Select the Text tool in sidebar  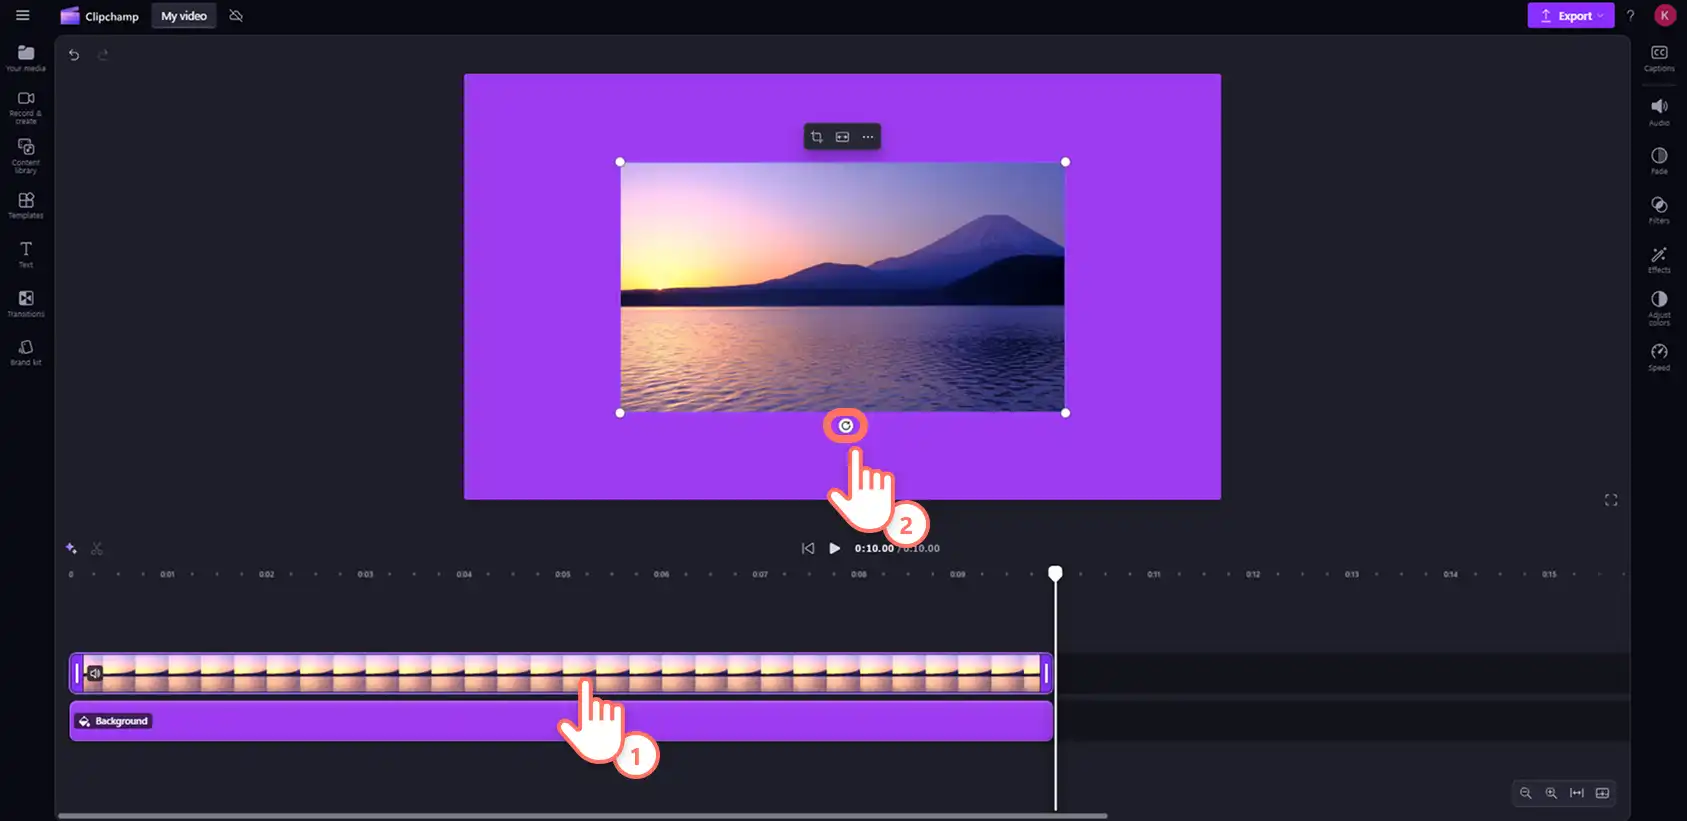tap(26, 254)
